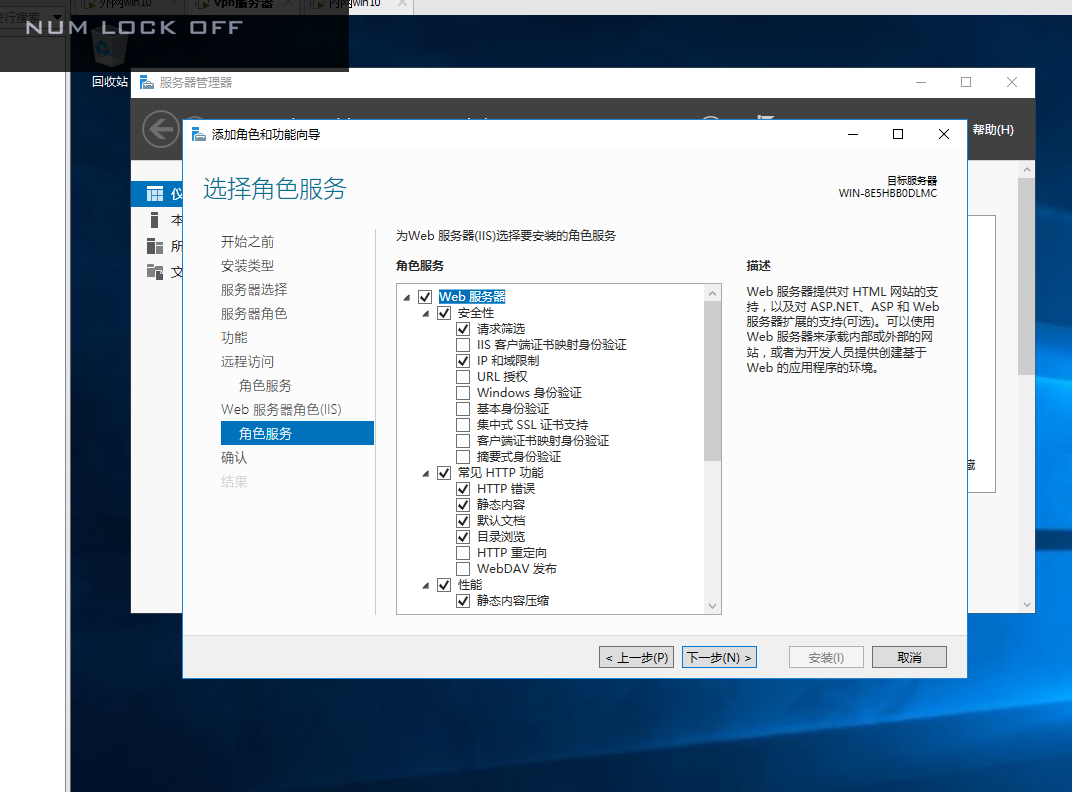This screenshot has height=792, width=1072.
Task: Click the 服务器管理器 title bar icon
Action: point(146,82)
